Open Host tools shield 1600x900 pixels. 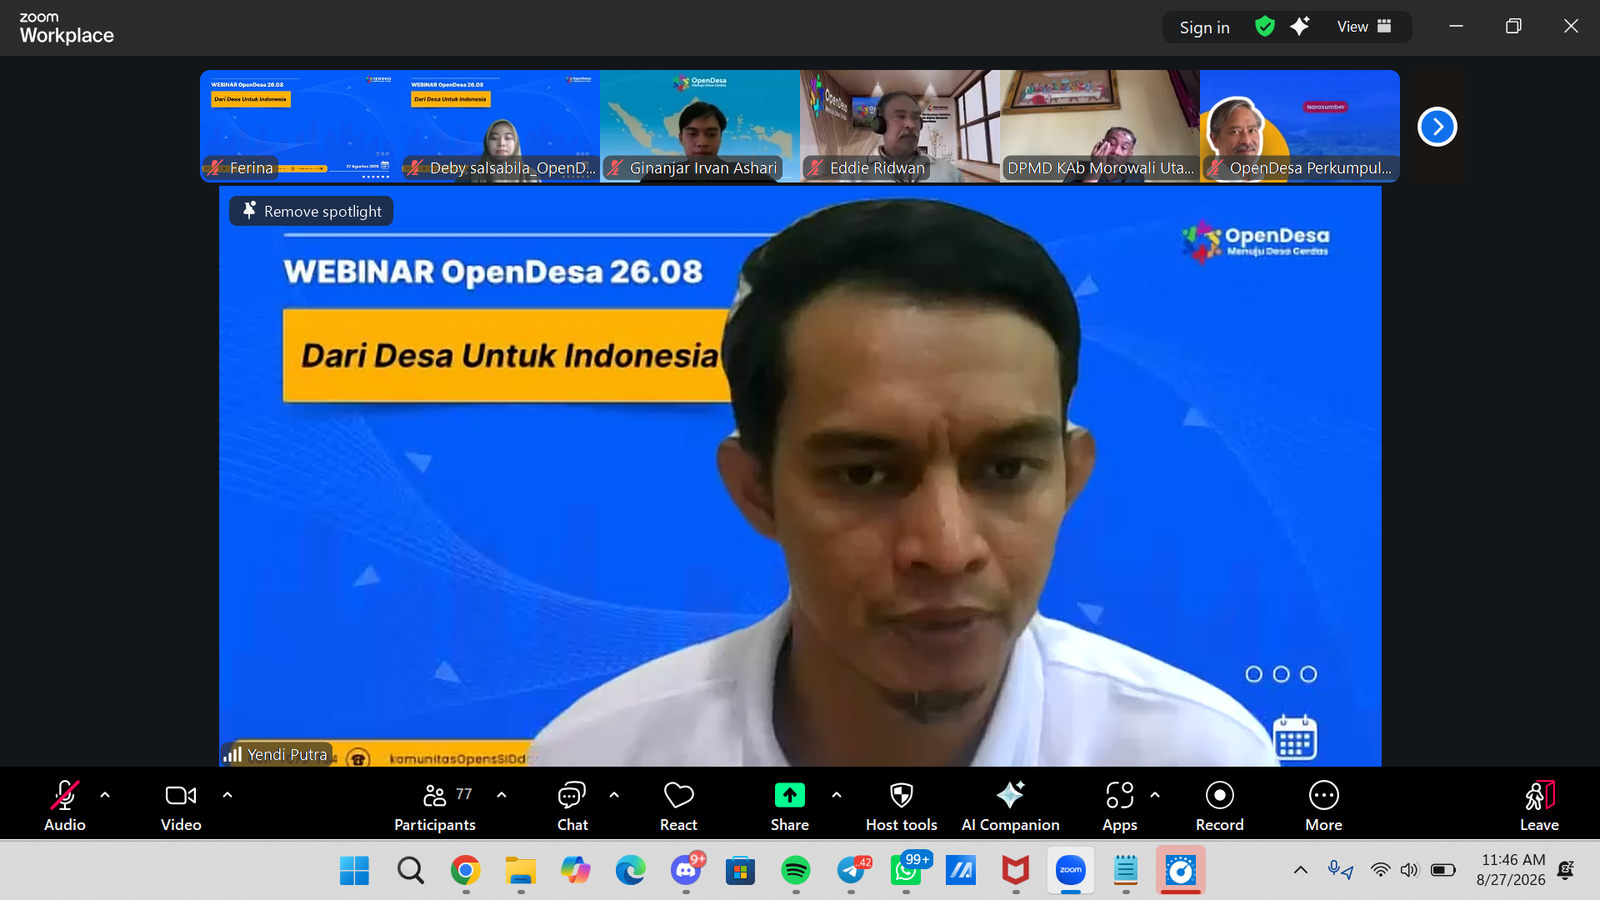(901, 805)
